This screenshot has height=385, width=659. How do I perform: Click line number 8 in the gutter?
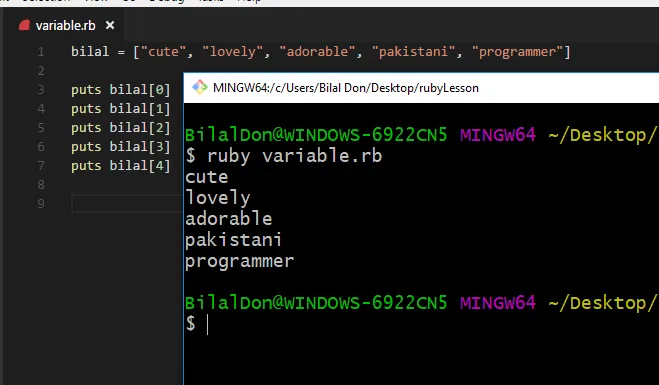pos(41,185)
